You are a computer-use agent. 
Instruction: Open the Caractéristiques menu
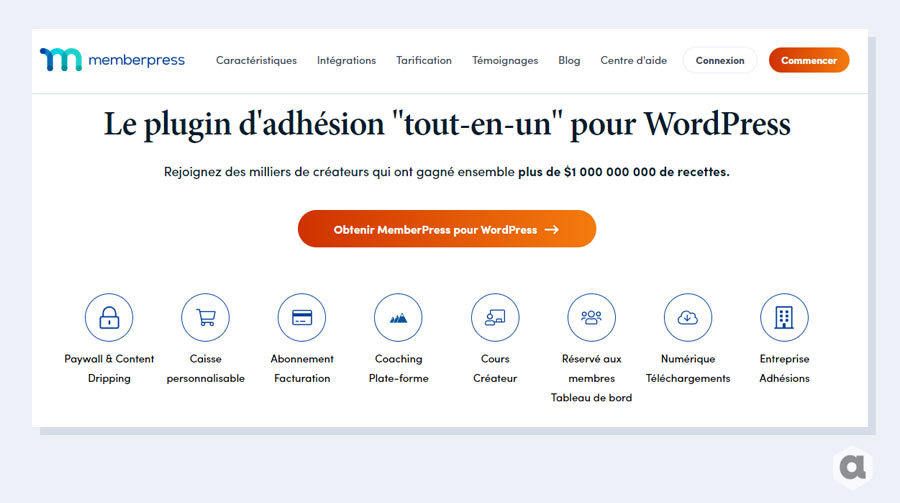(257, 60)
